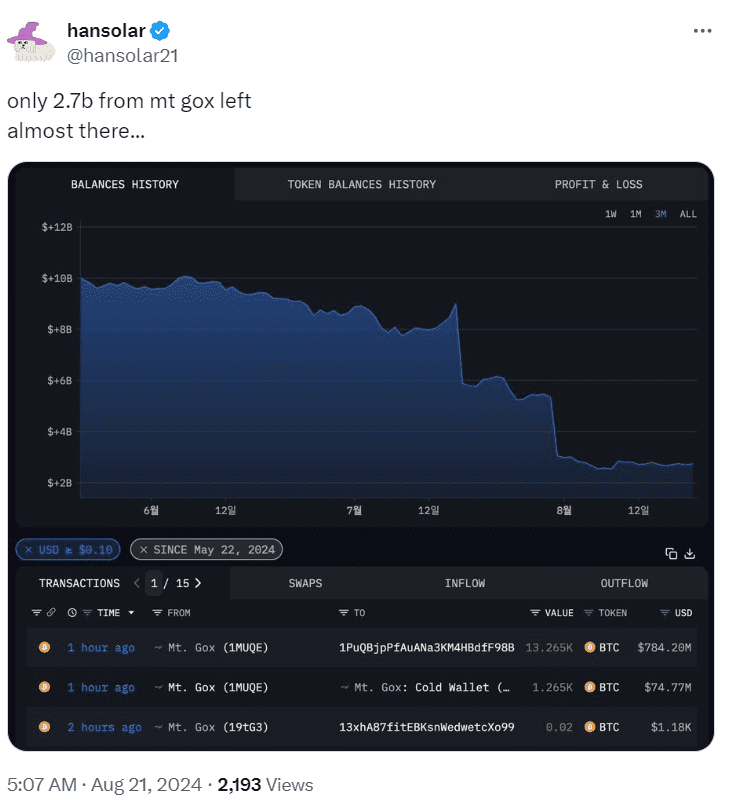Open the SWAPS tab

pyautogui.click(x=305, y=583)
